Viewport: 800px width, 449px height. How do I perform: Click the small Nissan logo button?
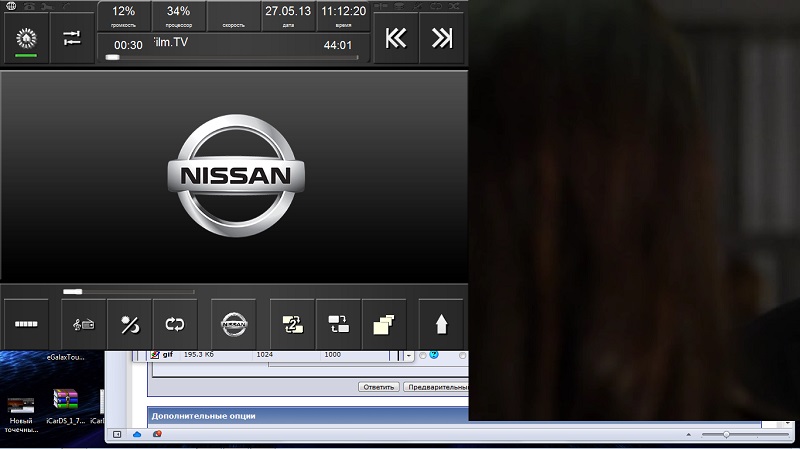click(234, 324)
